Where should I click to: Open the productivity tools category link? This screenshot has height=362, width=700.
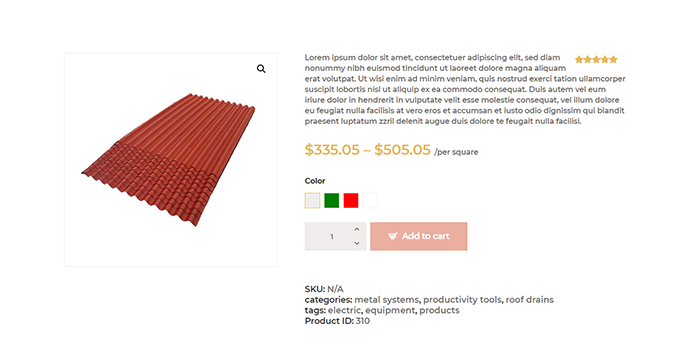pos(462,300)
